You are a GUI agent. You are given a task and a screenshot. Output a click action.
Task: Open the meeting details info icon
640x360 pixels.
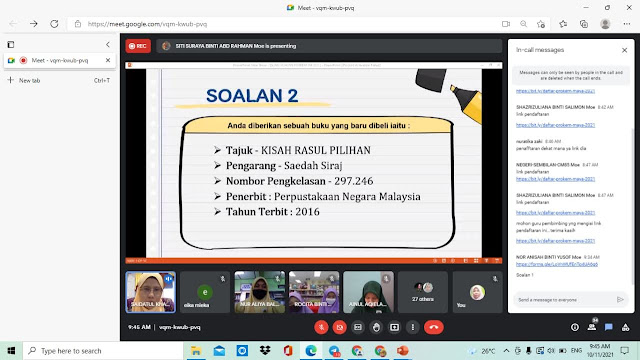575,327
